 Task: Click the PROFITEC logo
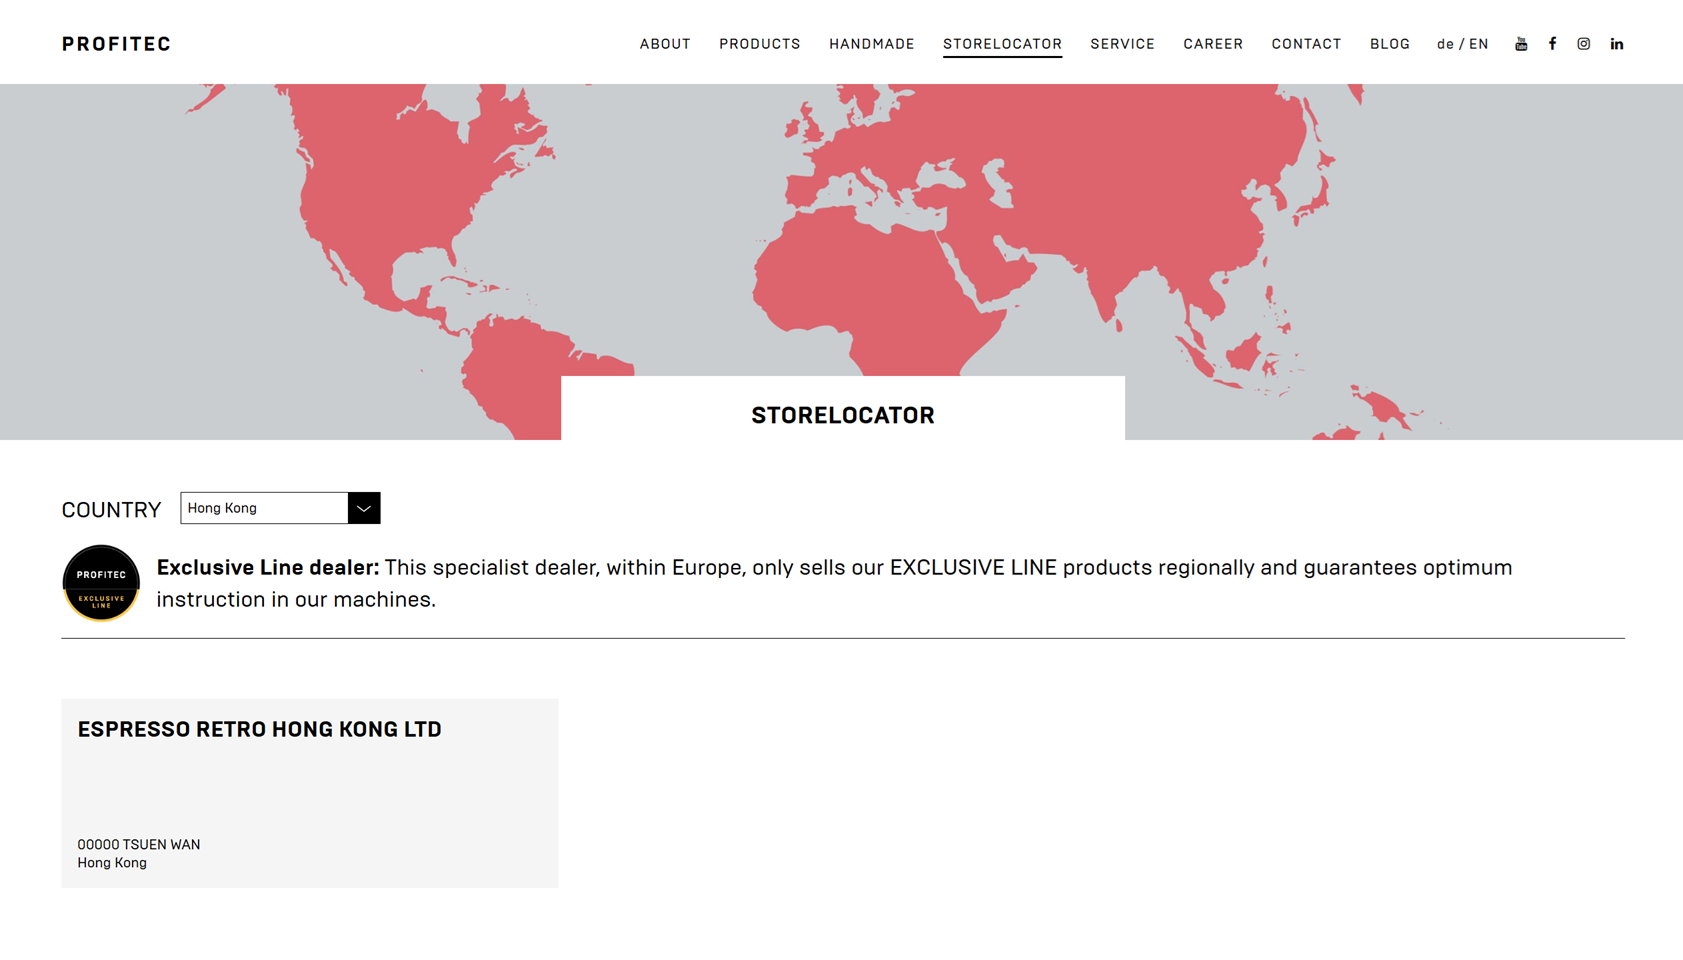click(x=116, y=44)
